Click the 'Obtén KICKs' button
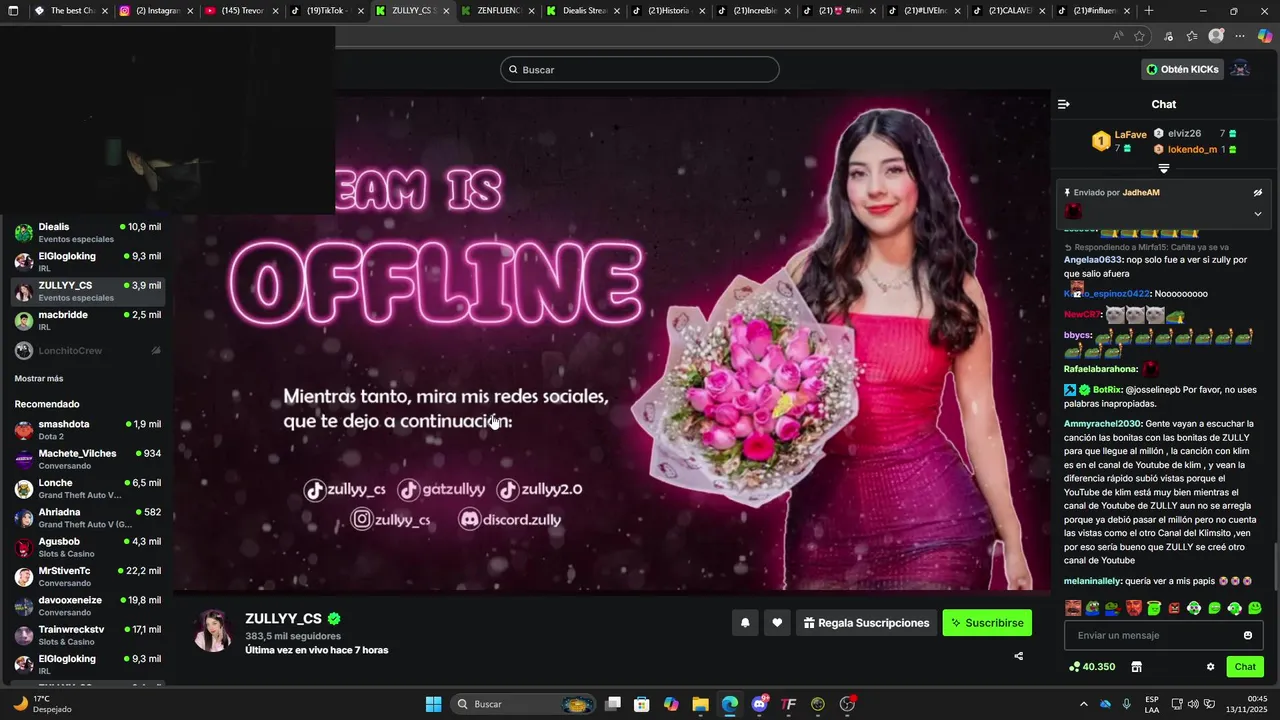Screen dimensions: 1280x720 (x=1183, y=69)
